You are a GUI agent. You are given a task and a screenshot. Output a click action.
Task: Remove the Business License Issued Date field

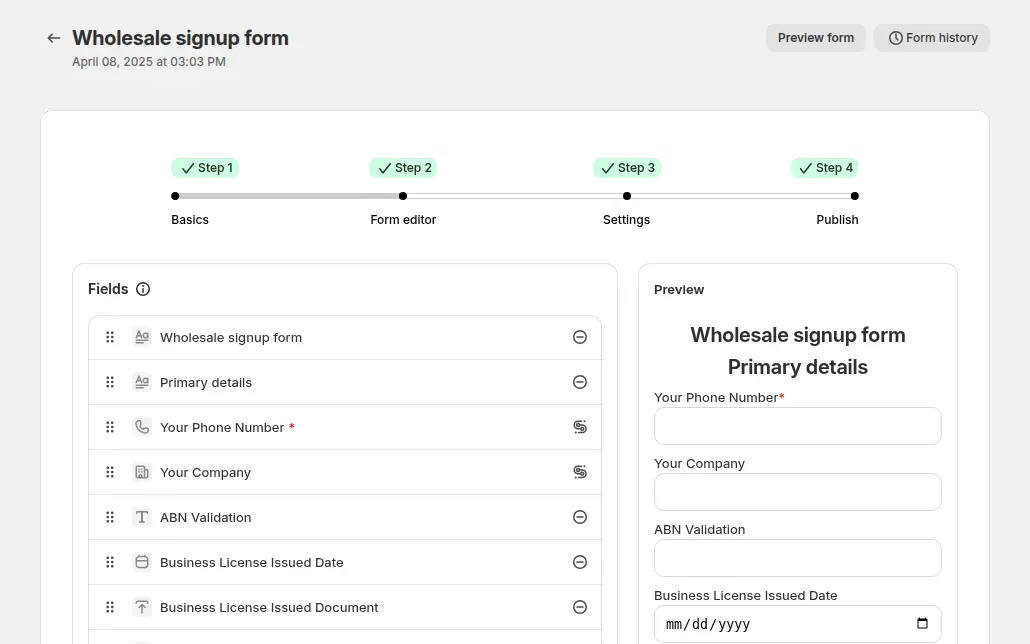point(579,563)
